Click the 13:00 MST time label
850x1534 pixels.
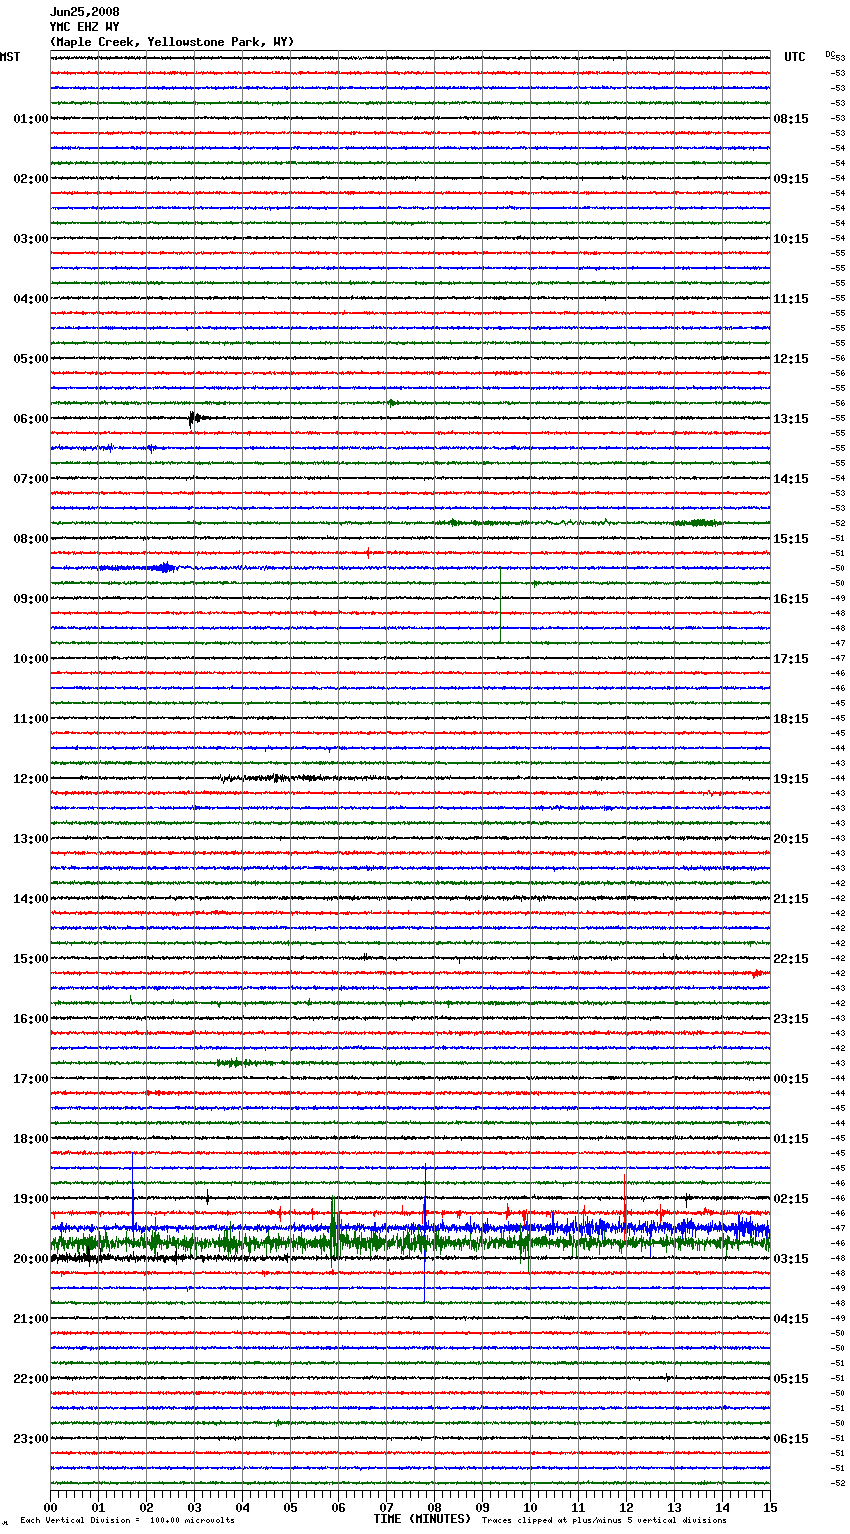(31, 839)
